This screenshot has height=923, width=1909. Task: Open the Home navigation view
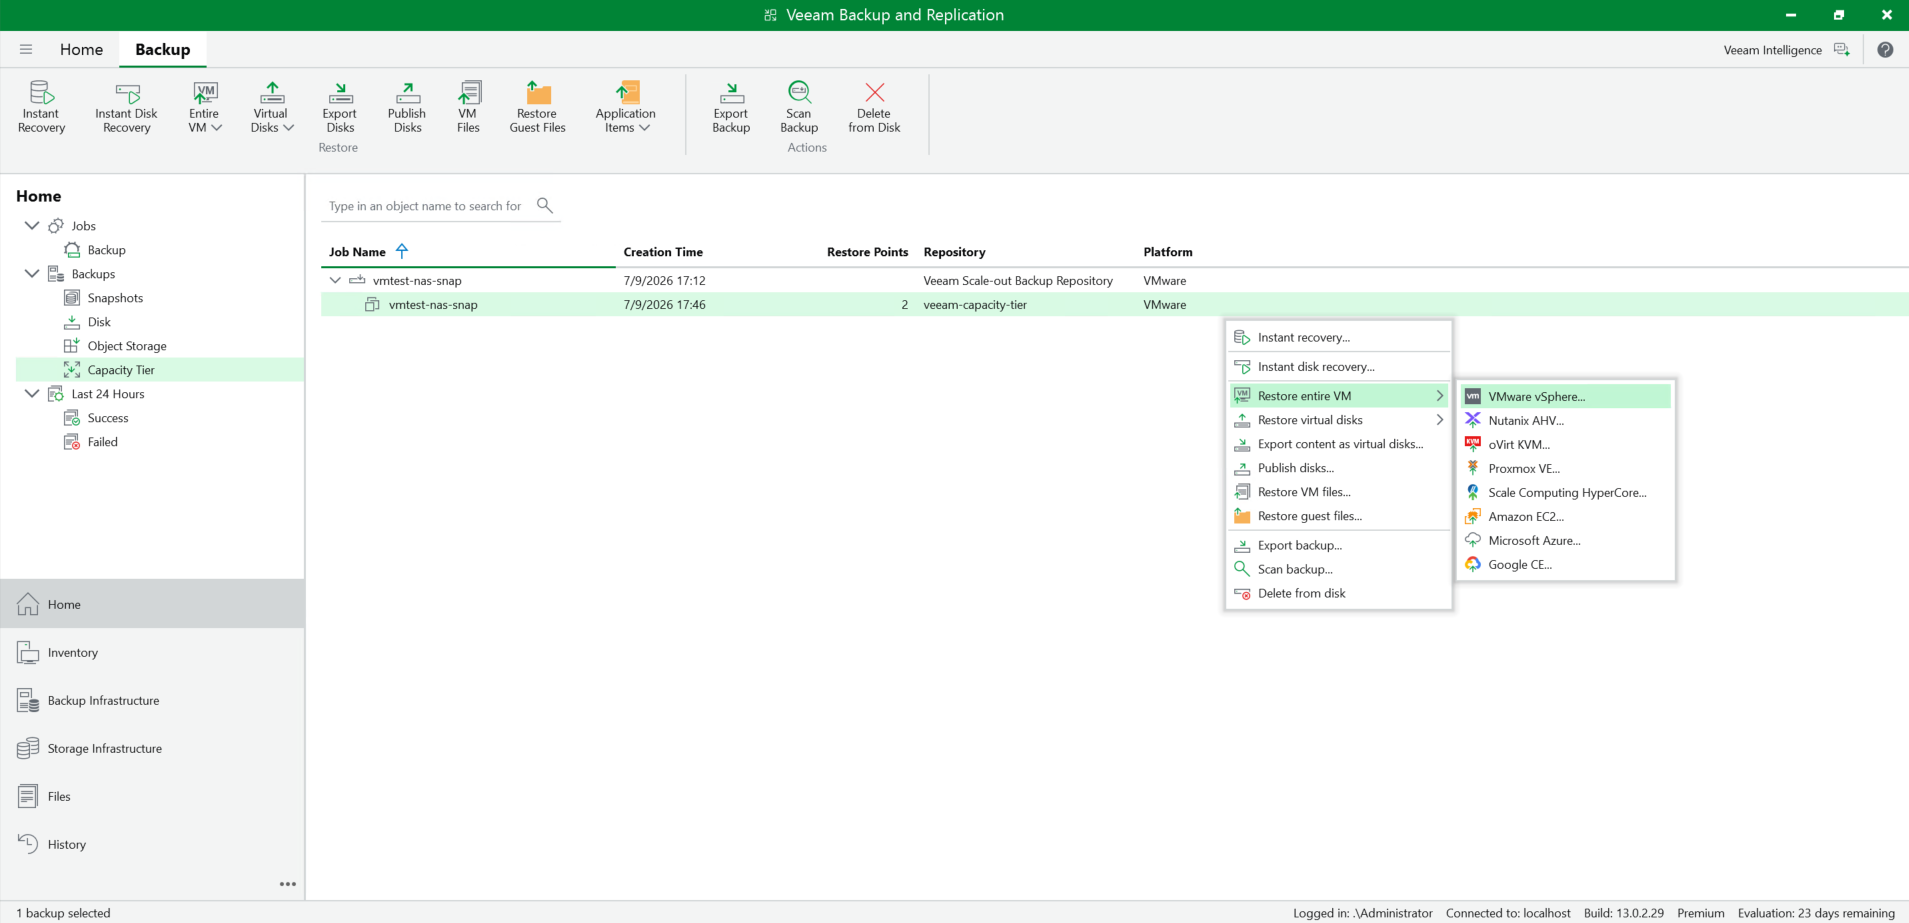(153, 604)
